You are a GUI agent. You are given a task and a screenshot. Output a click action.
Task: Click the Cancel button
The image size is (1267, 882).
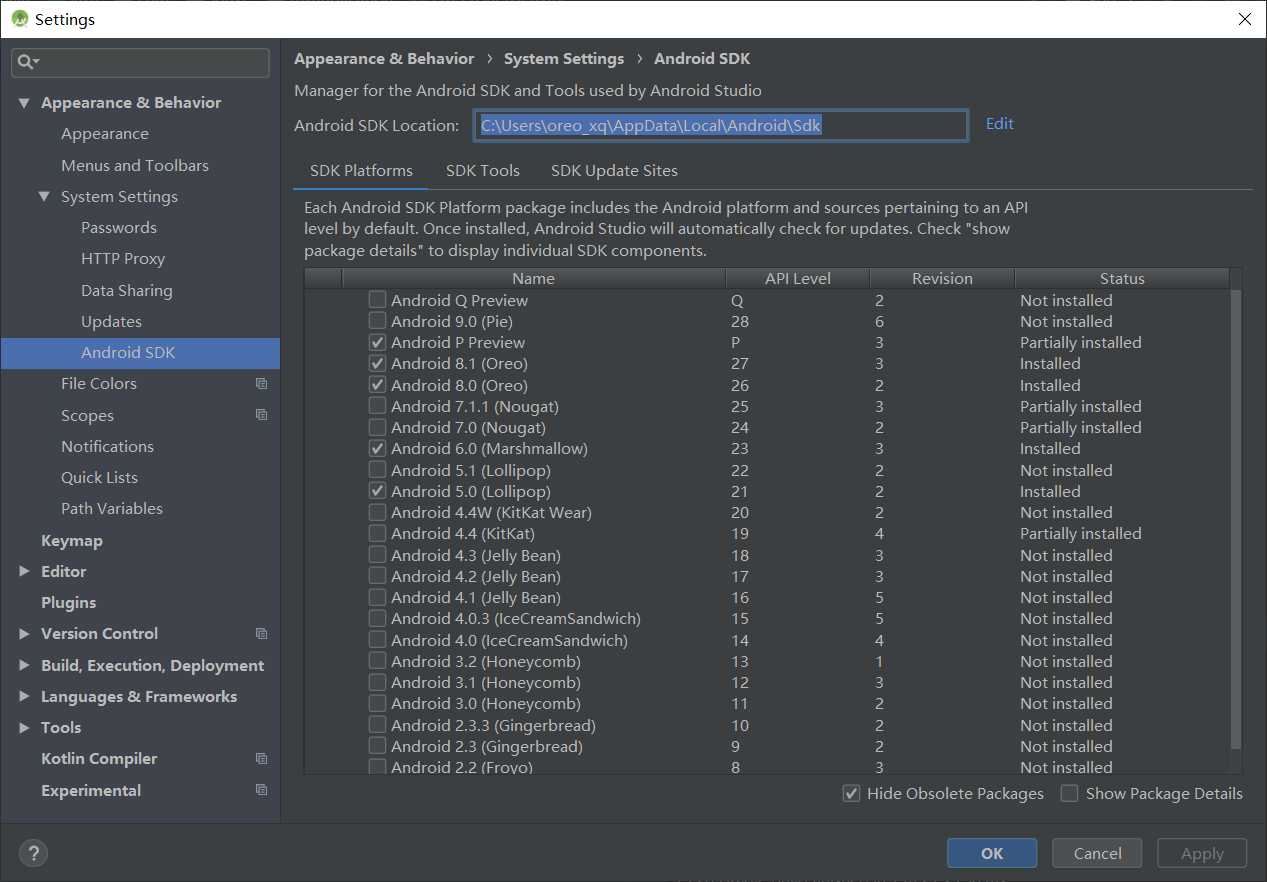point(1098,853)
